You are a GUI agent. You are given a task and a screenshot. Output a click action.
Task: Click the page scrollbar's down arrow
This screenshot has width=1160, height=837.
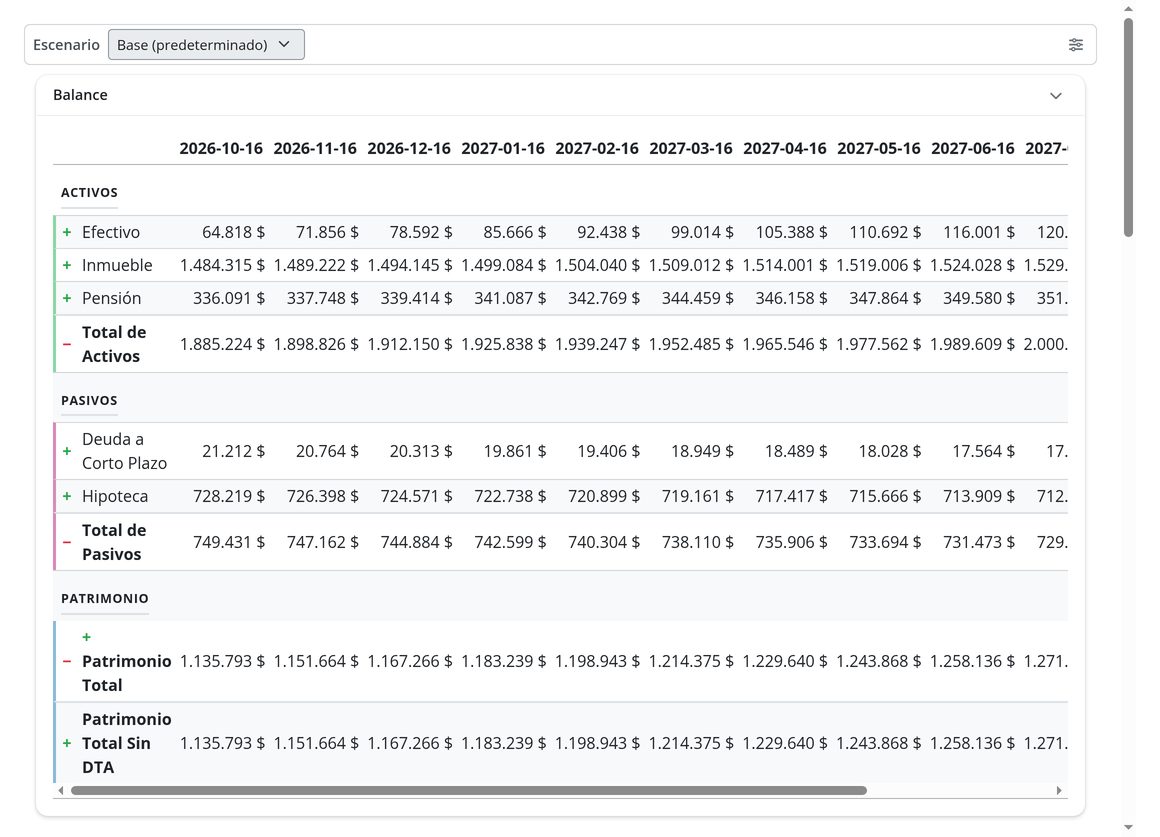click(1128, 827)
